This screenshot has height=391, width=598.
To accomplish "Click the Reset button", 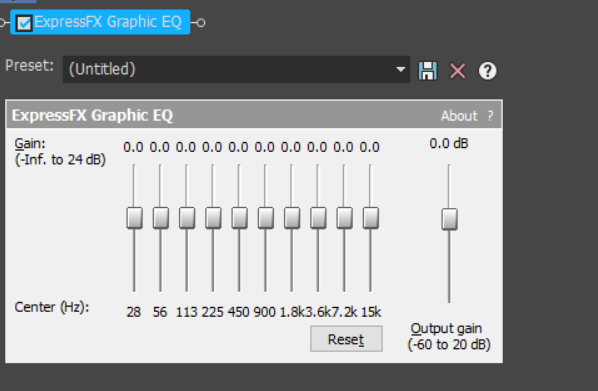I will point(346,339).
